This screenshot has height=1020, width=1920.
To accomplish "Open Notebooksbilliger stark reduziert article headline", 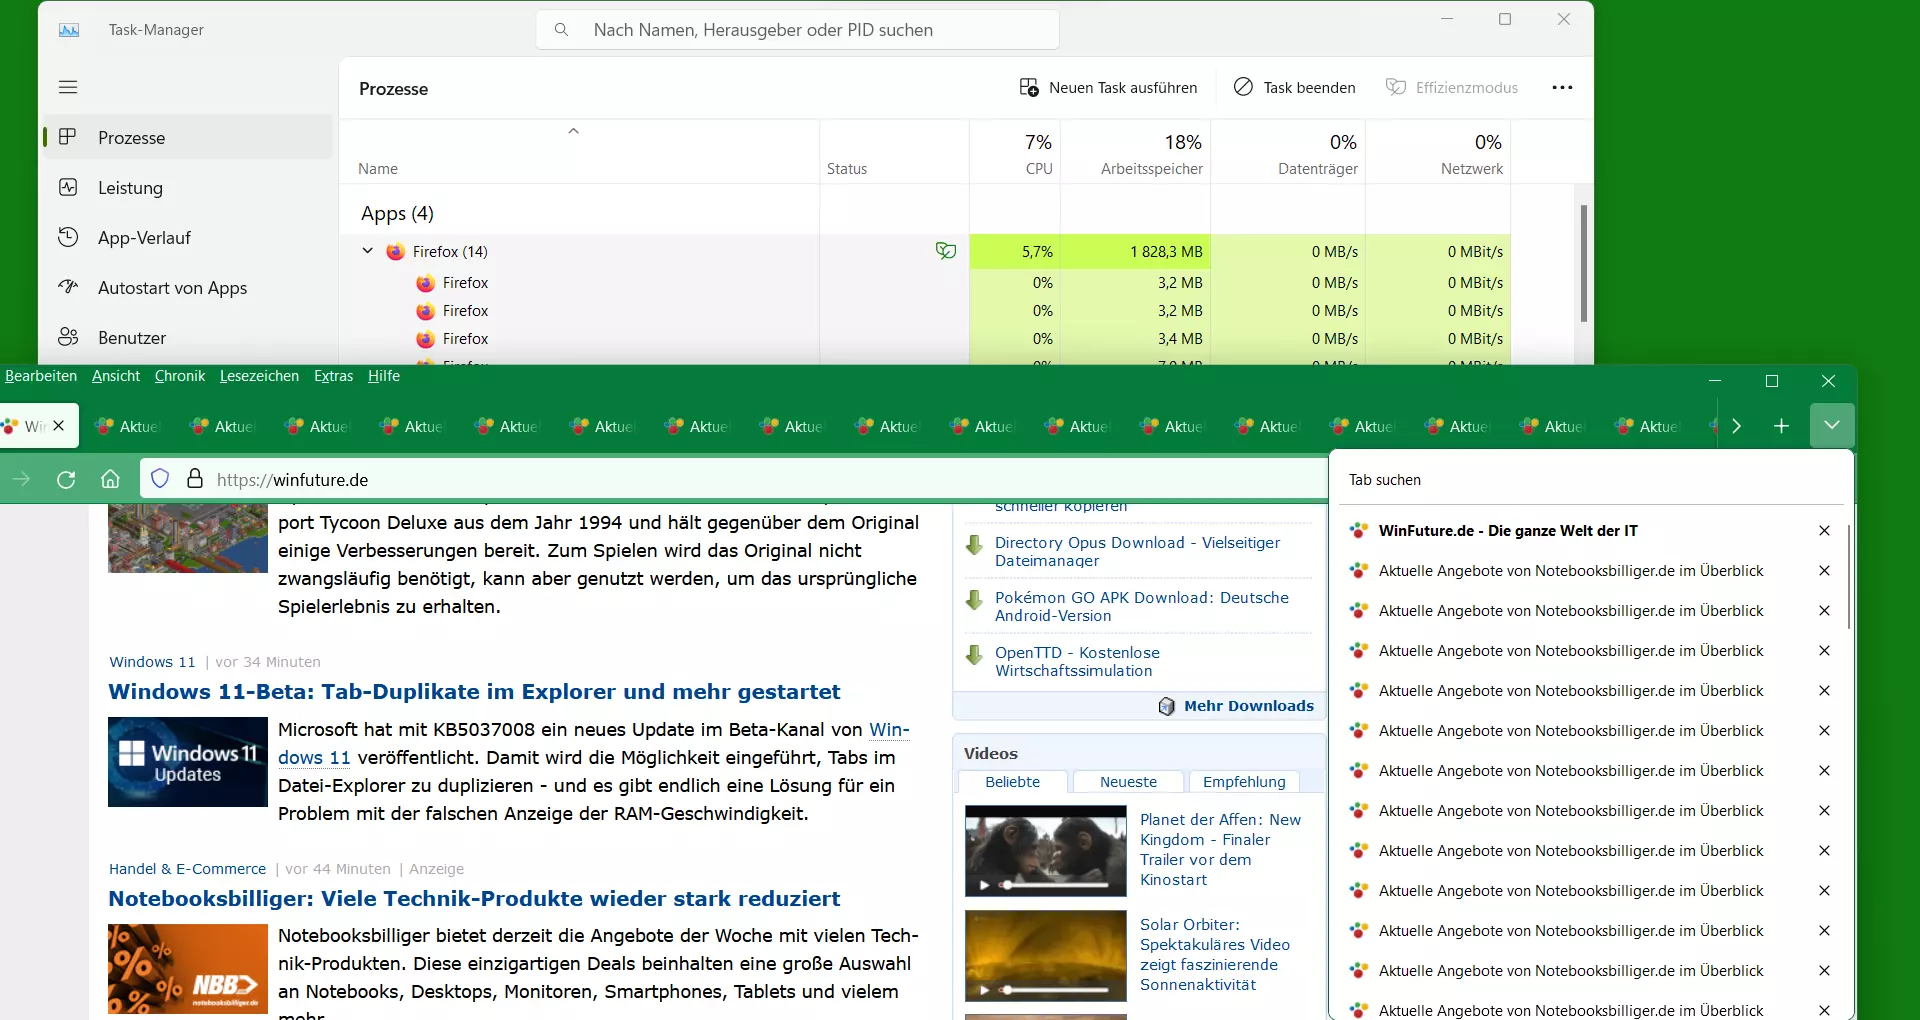I will tap(474, 899).
